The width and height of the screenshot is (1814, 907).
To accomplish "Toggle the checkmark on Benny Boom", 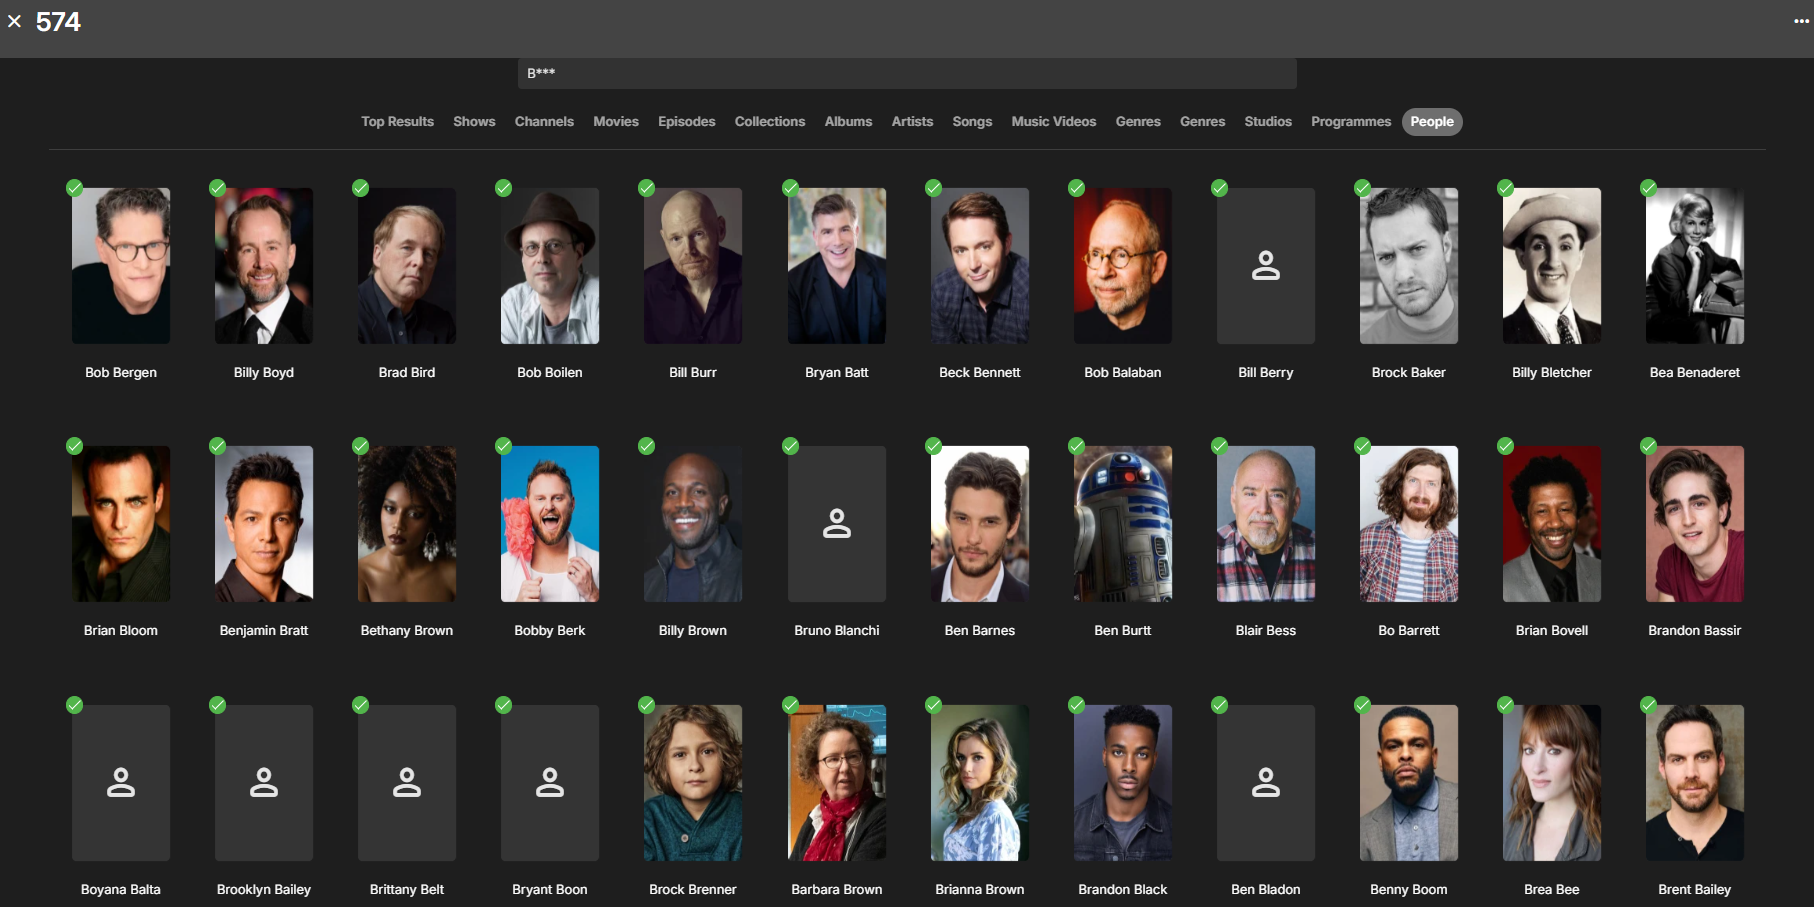I will coord(1362,705).
